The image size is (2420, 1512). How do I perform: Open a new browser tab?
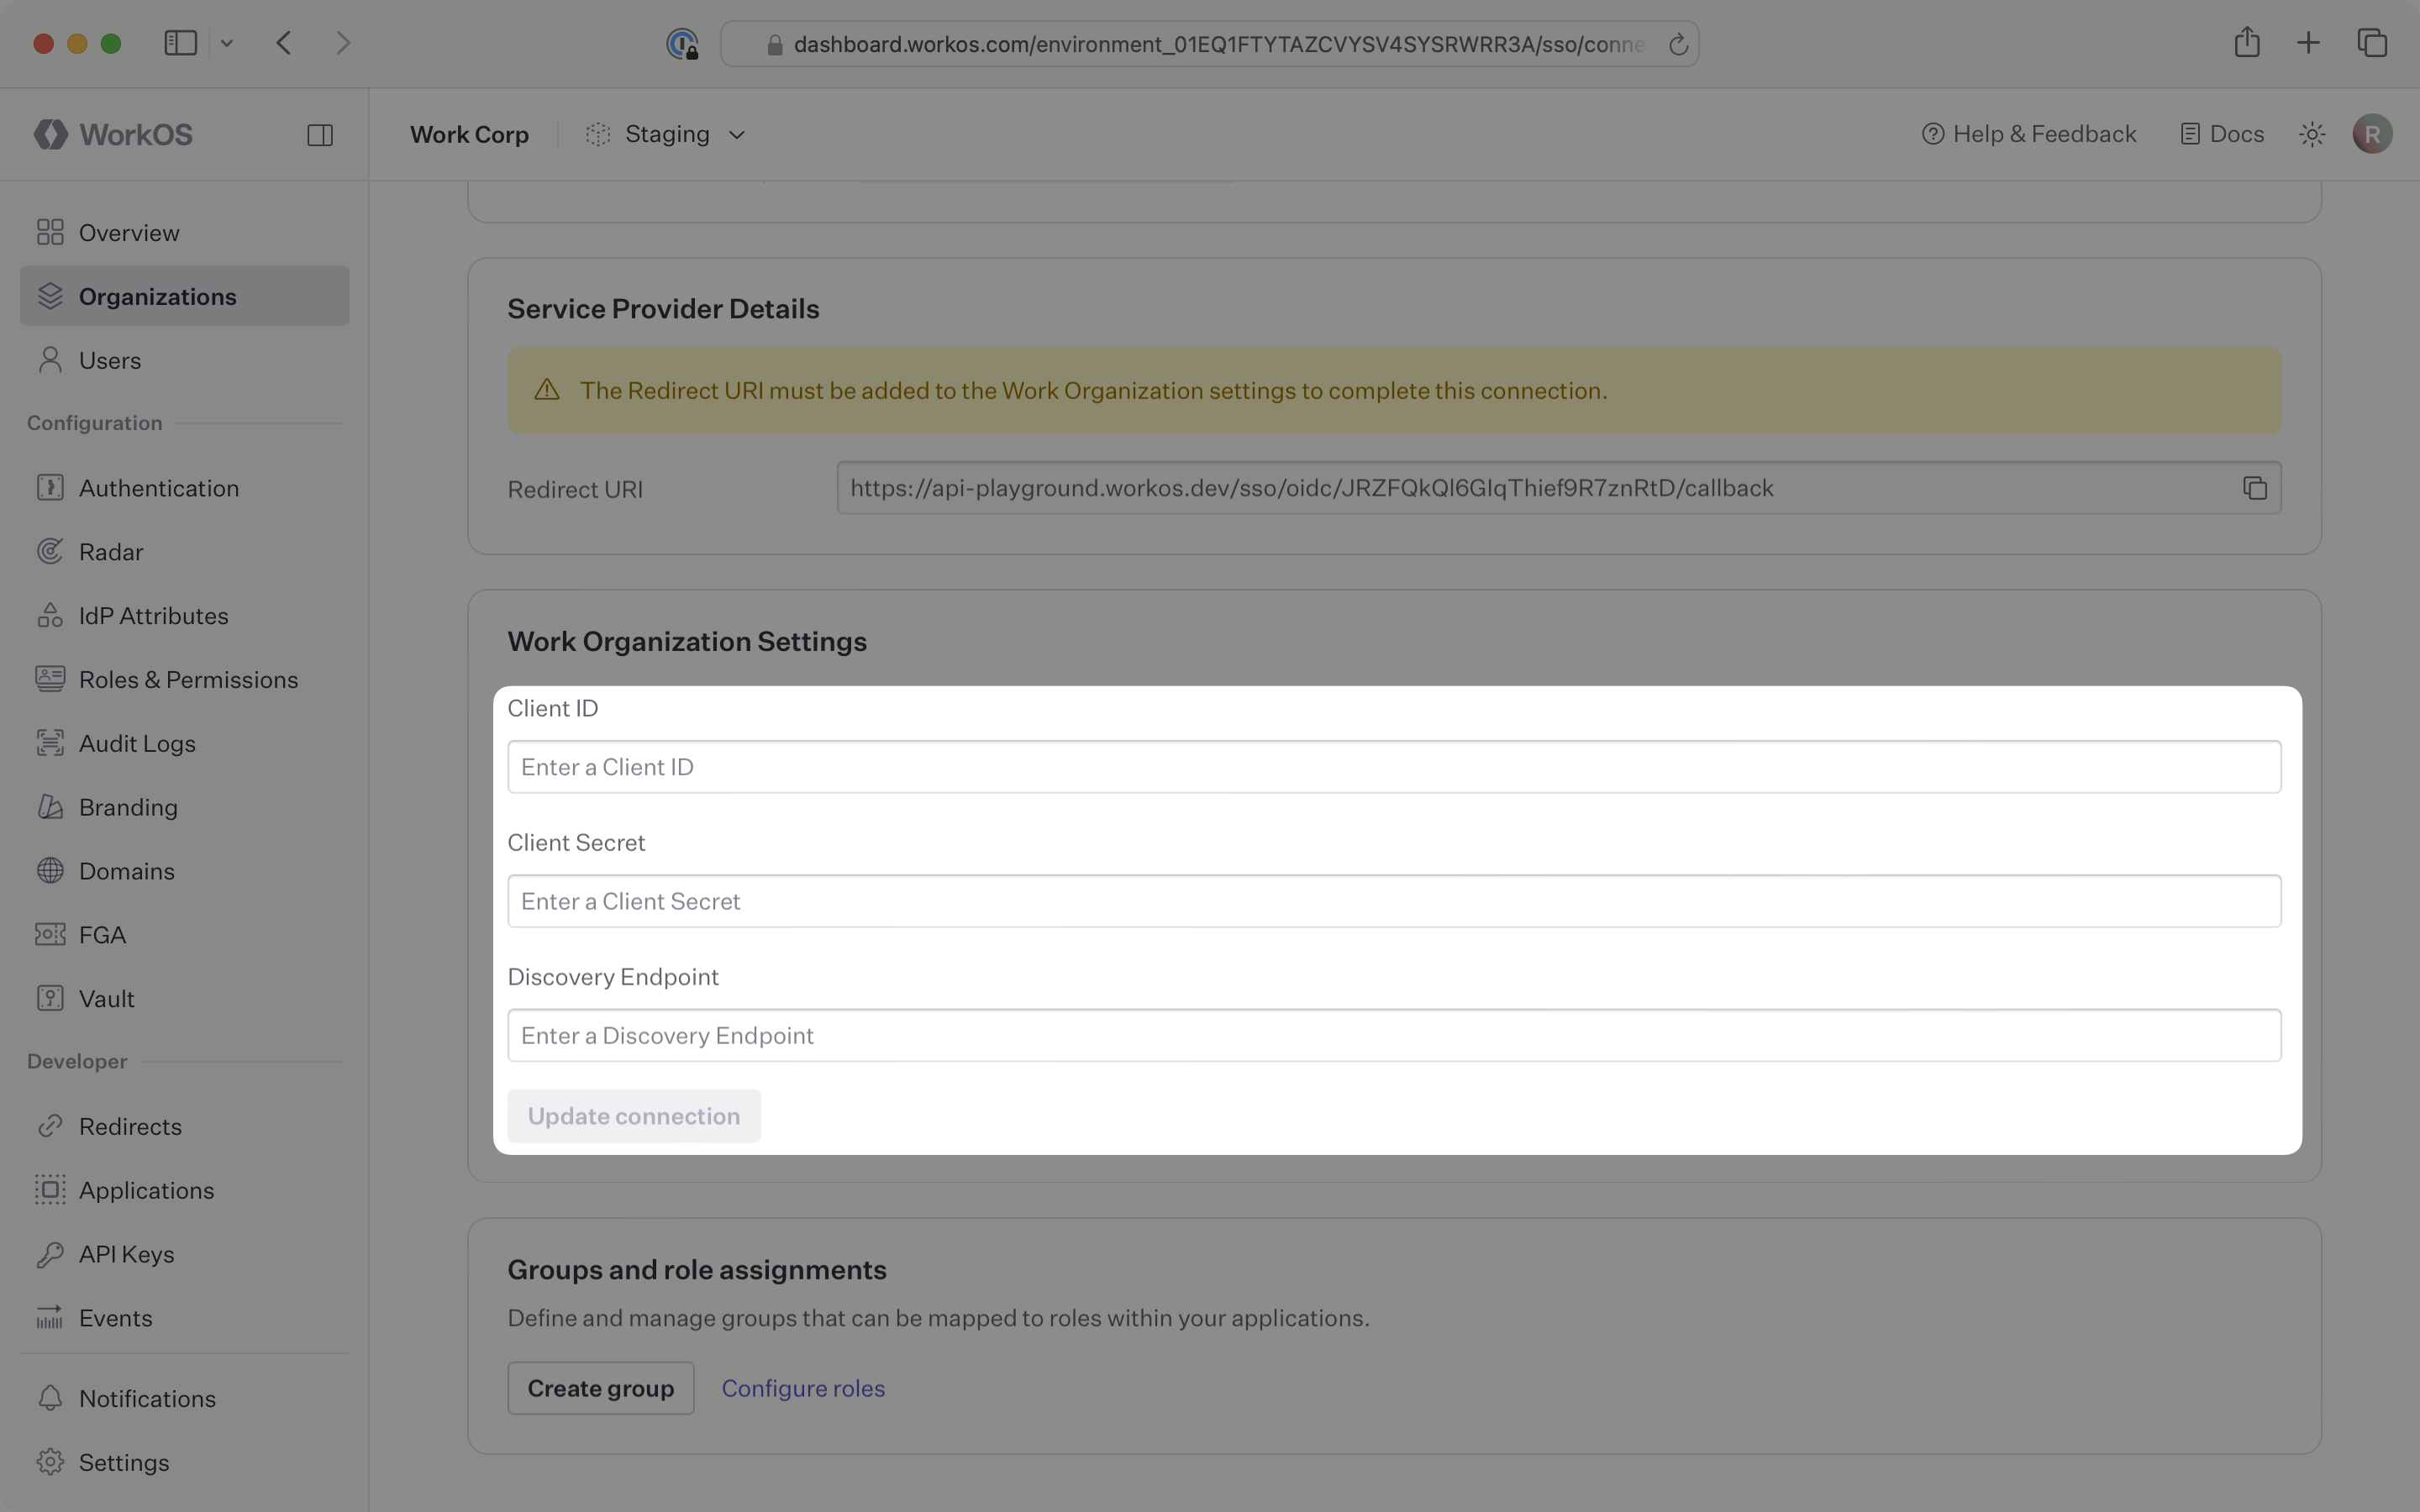click(2308, 42)
